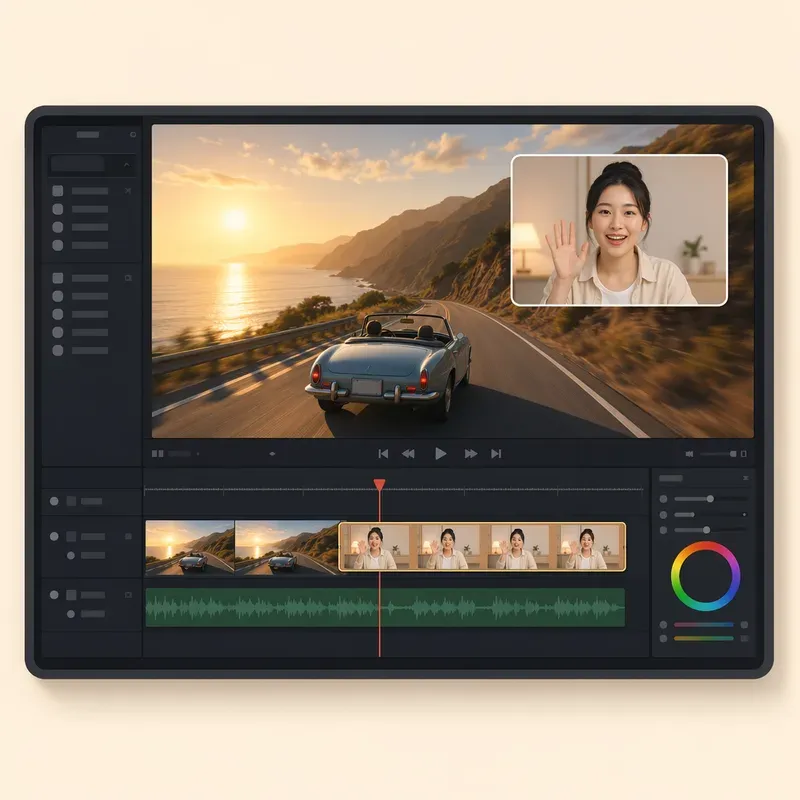The height and width of the screenshot is (800, 800).
Task: Toggle the audio track's main visibility dot
Action: point(54,595)
